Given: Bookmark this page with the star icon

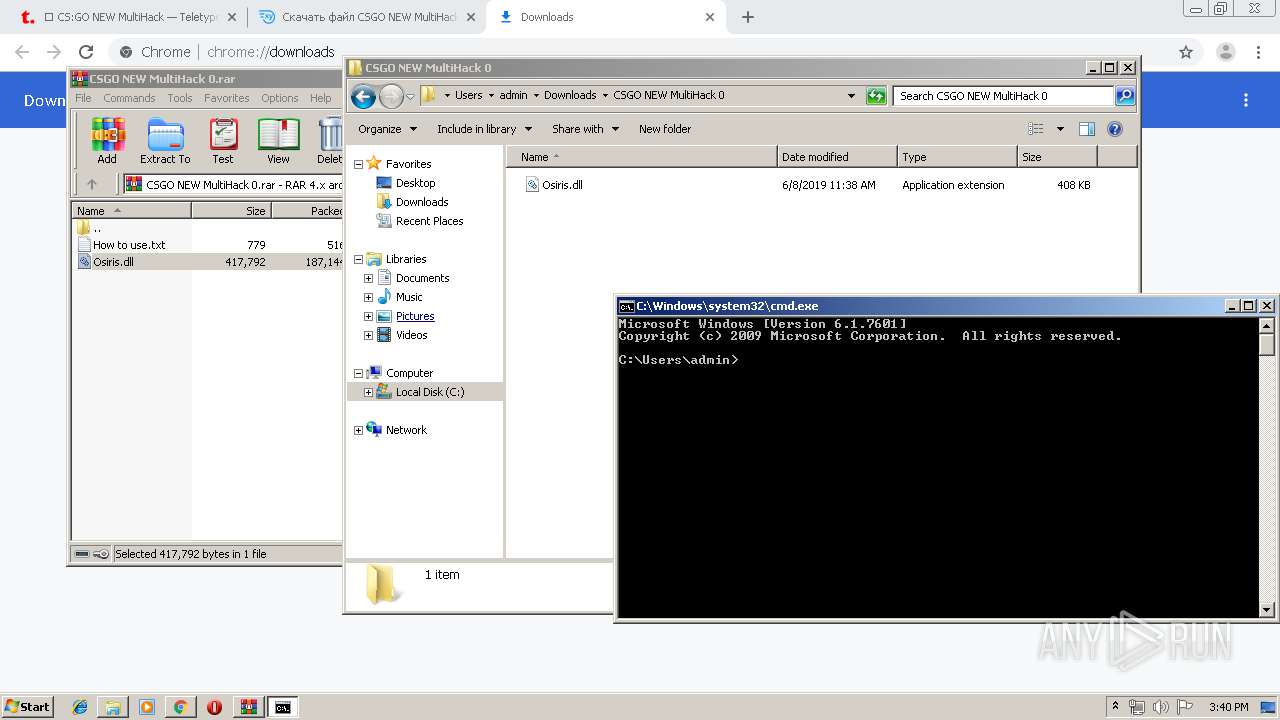Looking at the screenshot, I should click(1186, 52).
